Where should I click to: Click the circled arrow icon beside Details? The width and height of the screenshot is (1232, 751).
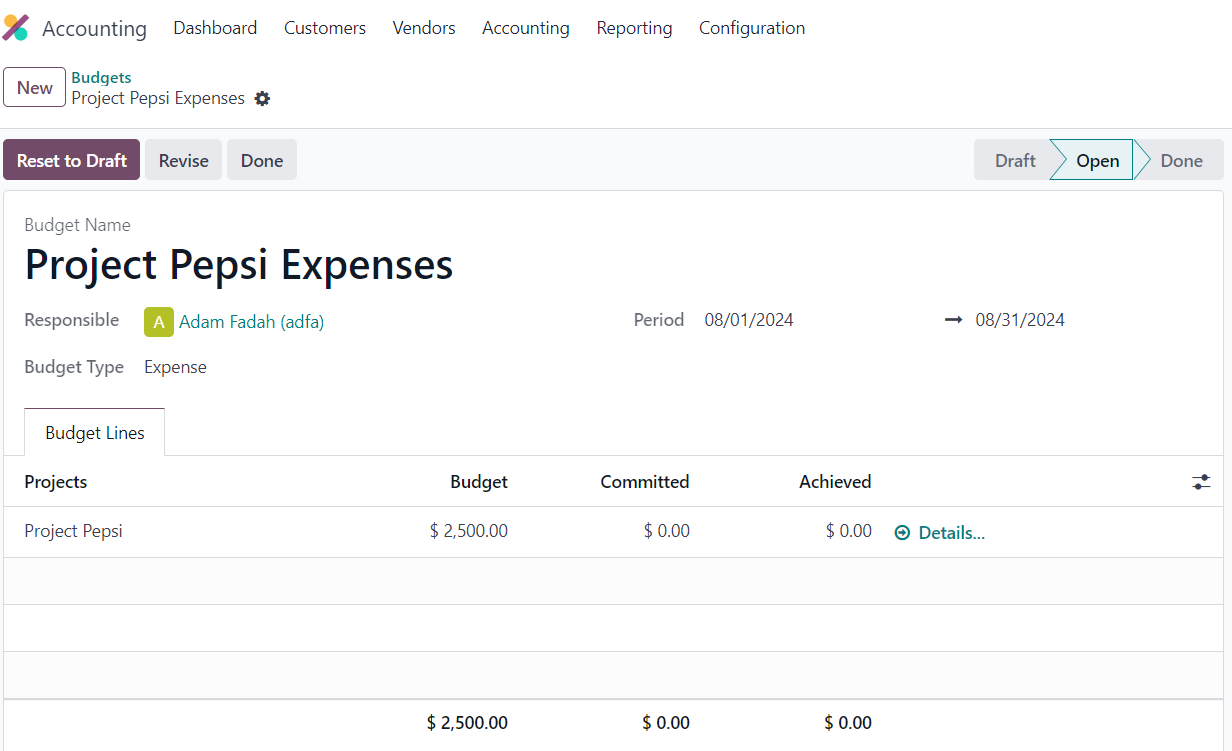coord(902,533)
